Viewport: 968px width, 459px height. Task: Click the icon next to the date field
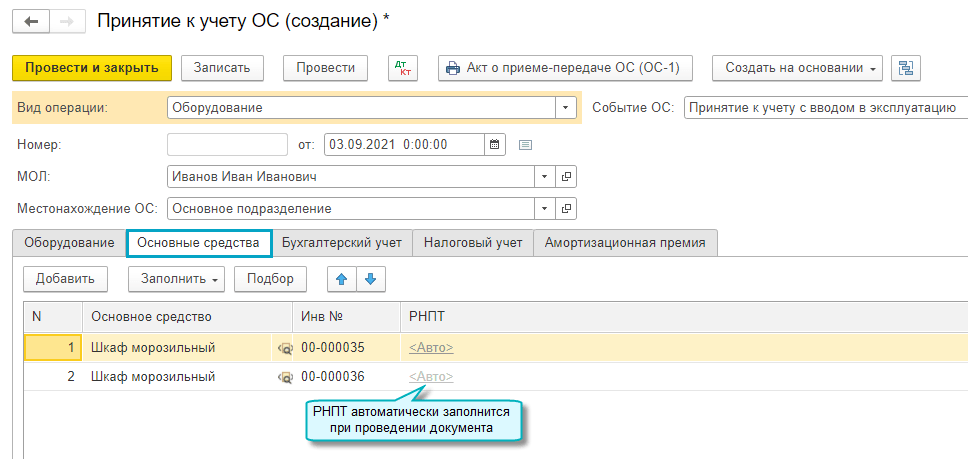525,144
